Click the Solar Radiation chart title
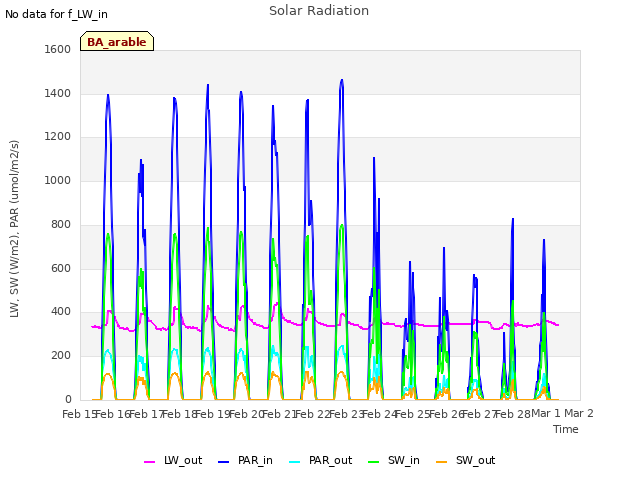This screenshot has height=480, width=640. [319, 11]
